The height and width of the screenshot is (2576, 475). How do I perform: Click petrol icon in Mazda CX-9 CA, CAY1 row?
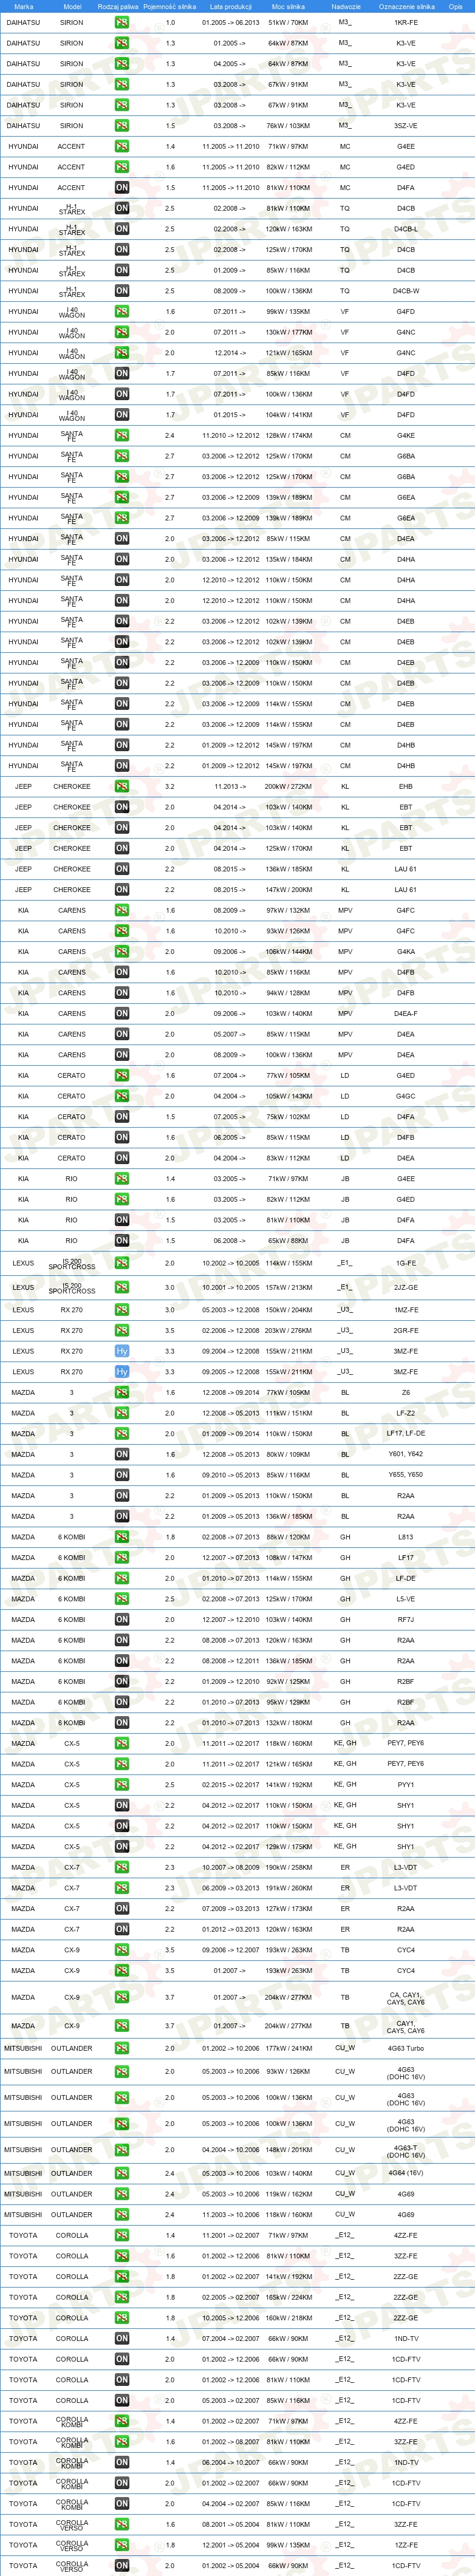[121, 1997]
